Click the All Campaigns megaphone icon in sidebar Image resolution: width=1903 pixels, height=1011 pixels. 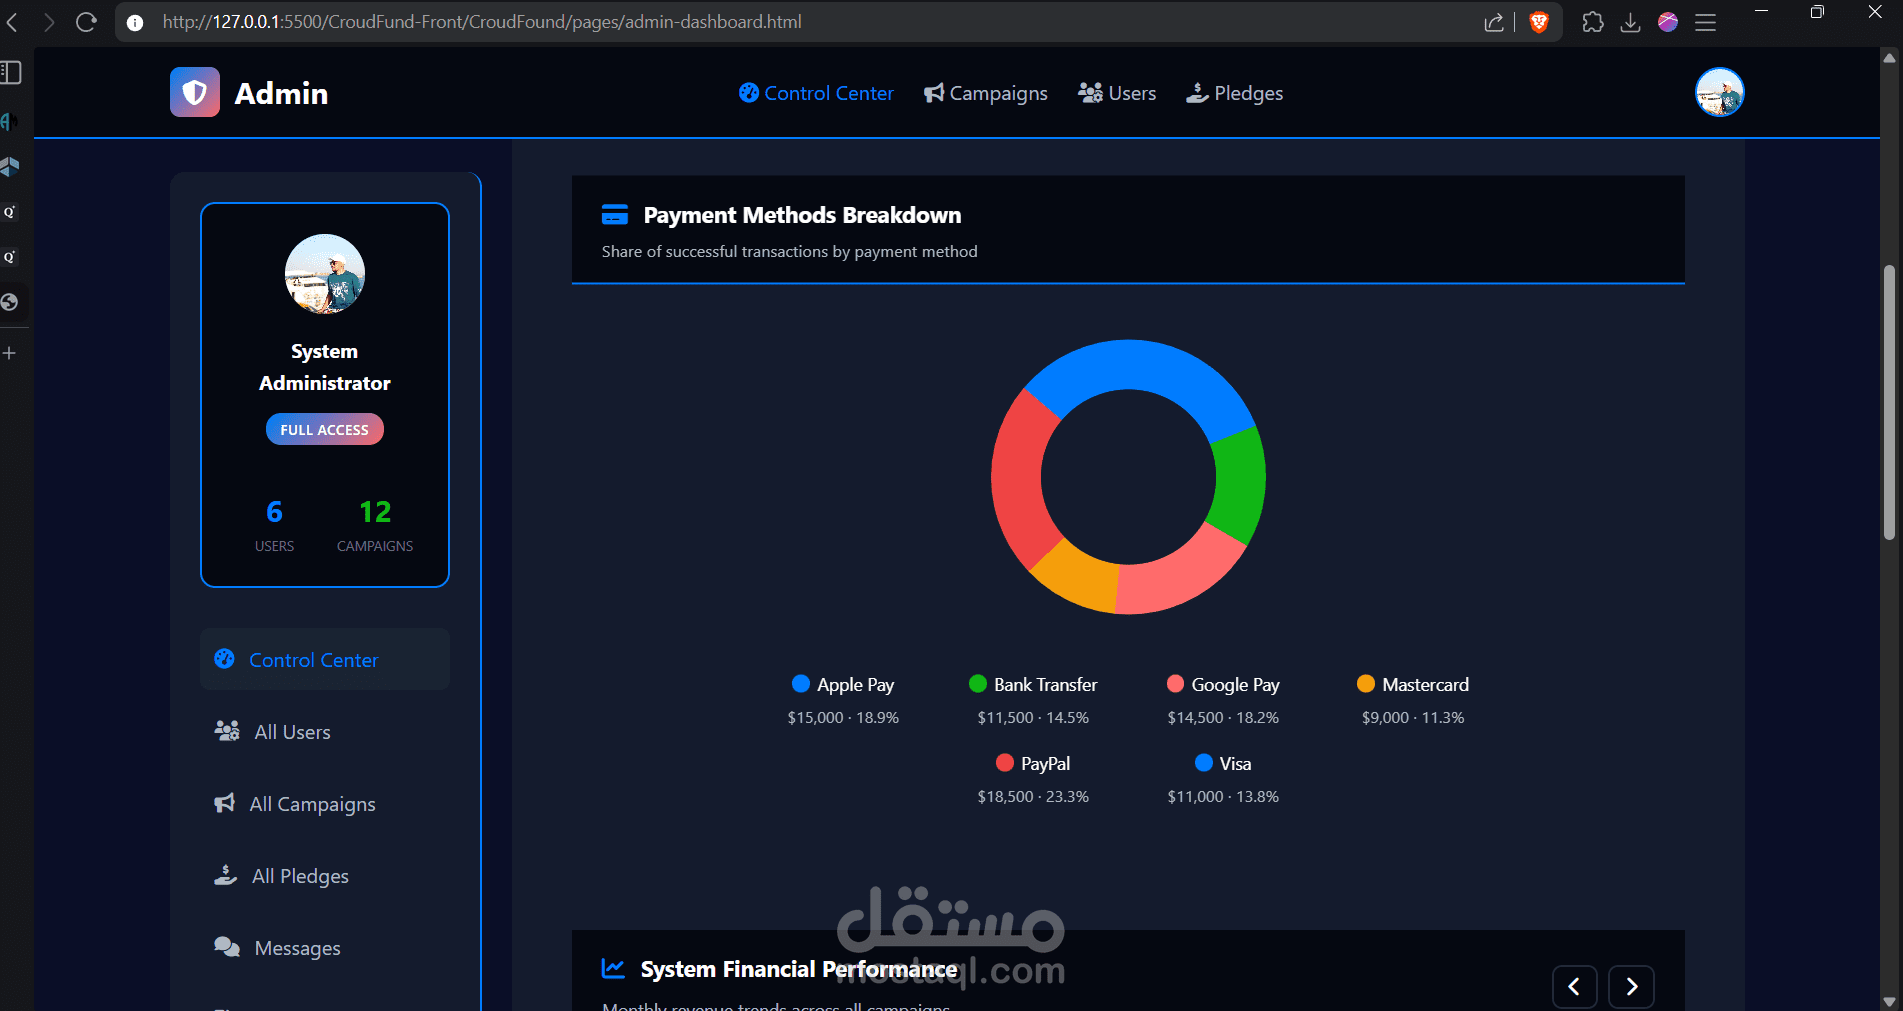pyautogui.click(x=225, y=803)
